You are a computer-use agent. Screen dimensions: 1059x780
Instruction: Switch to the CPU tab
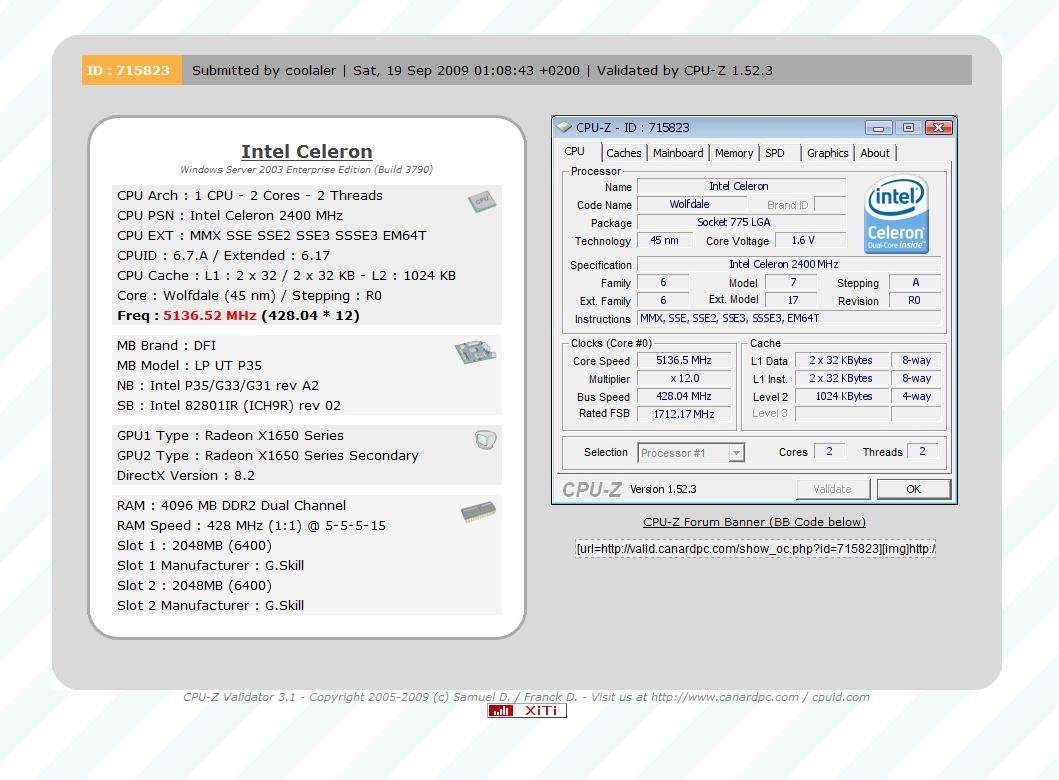[x=575, y=152]
